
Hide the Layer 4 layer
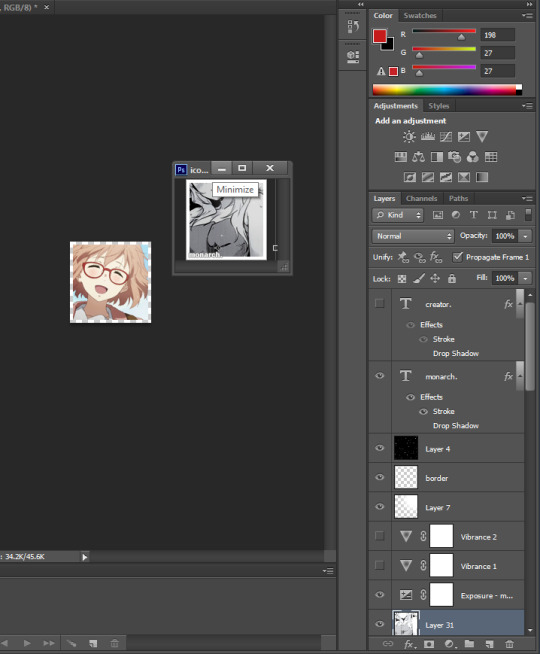tap(379, 448)
